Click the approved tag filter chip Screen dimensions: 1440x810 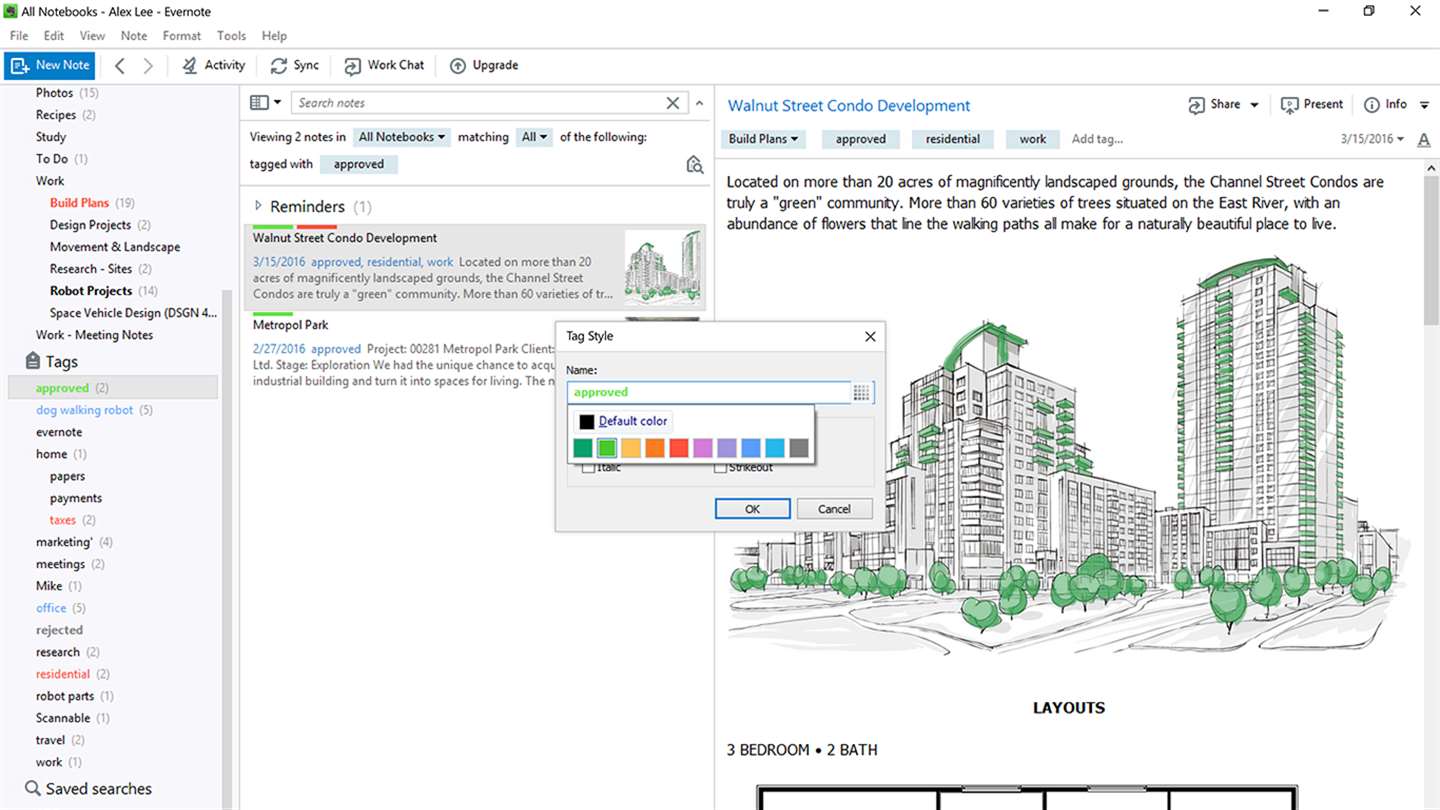coord(359,165)
